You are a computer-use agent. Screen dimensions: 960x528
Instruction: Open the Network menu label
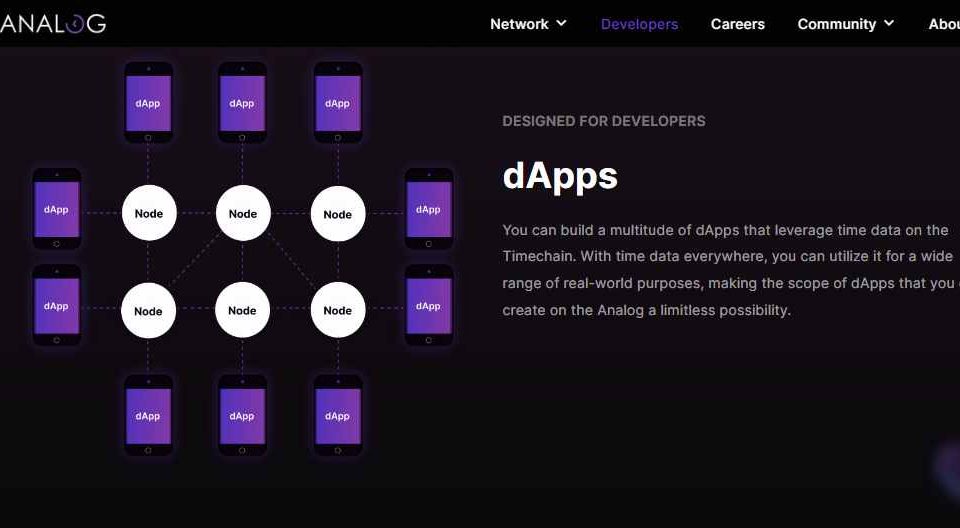[519, 24]
